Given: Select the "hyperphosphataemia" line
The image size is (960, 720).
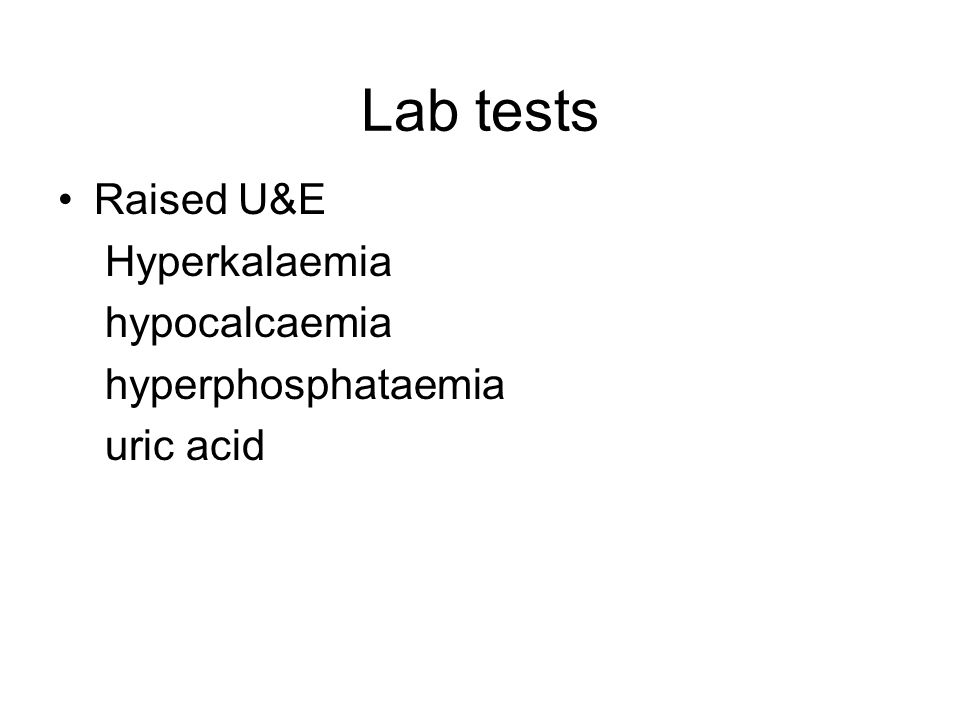Looking at the screenshot, I should [304, 386].
